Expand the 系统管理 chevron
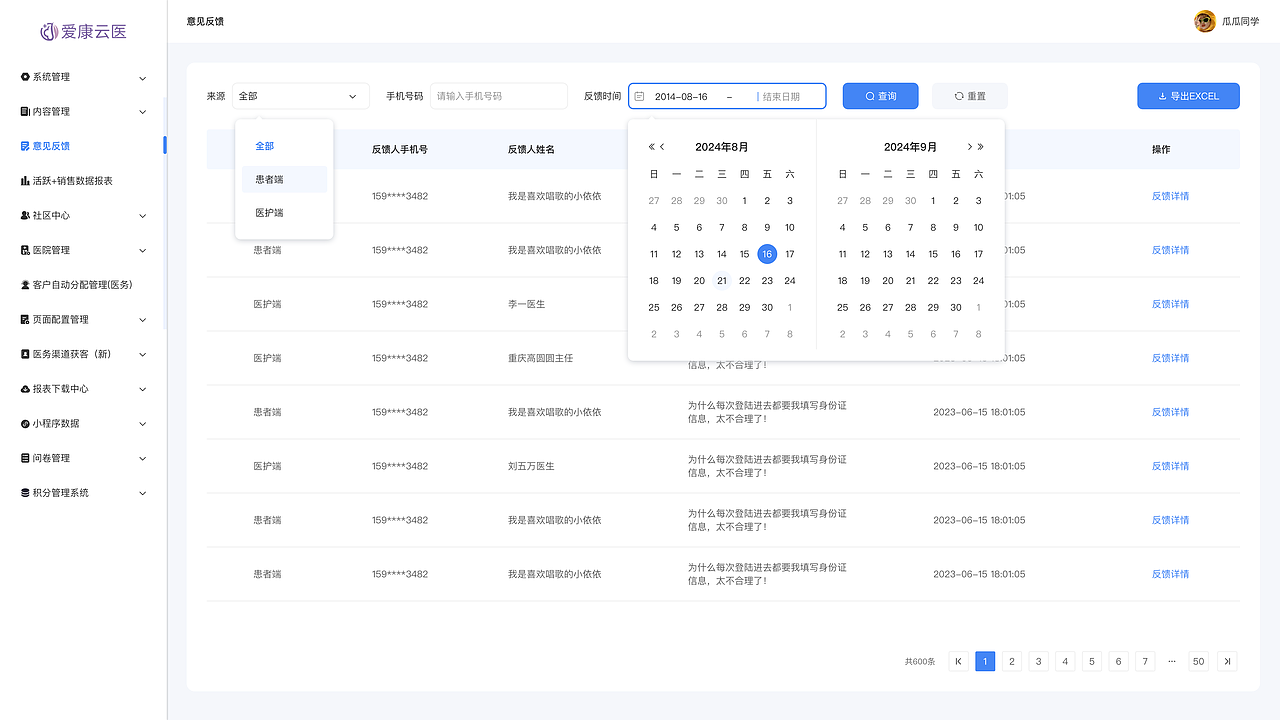This screenshot has width=1280, height=720. tap(142, 78)
